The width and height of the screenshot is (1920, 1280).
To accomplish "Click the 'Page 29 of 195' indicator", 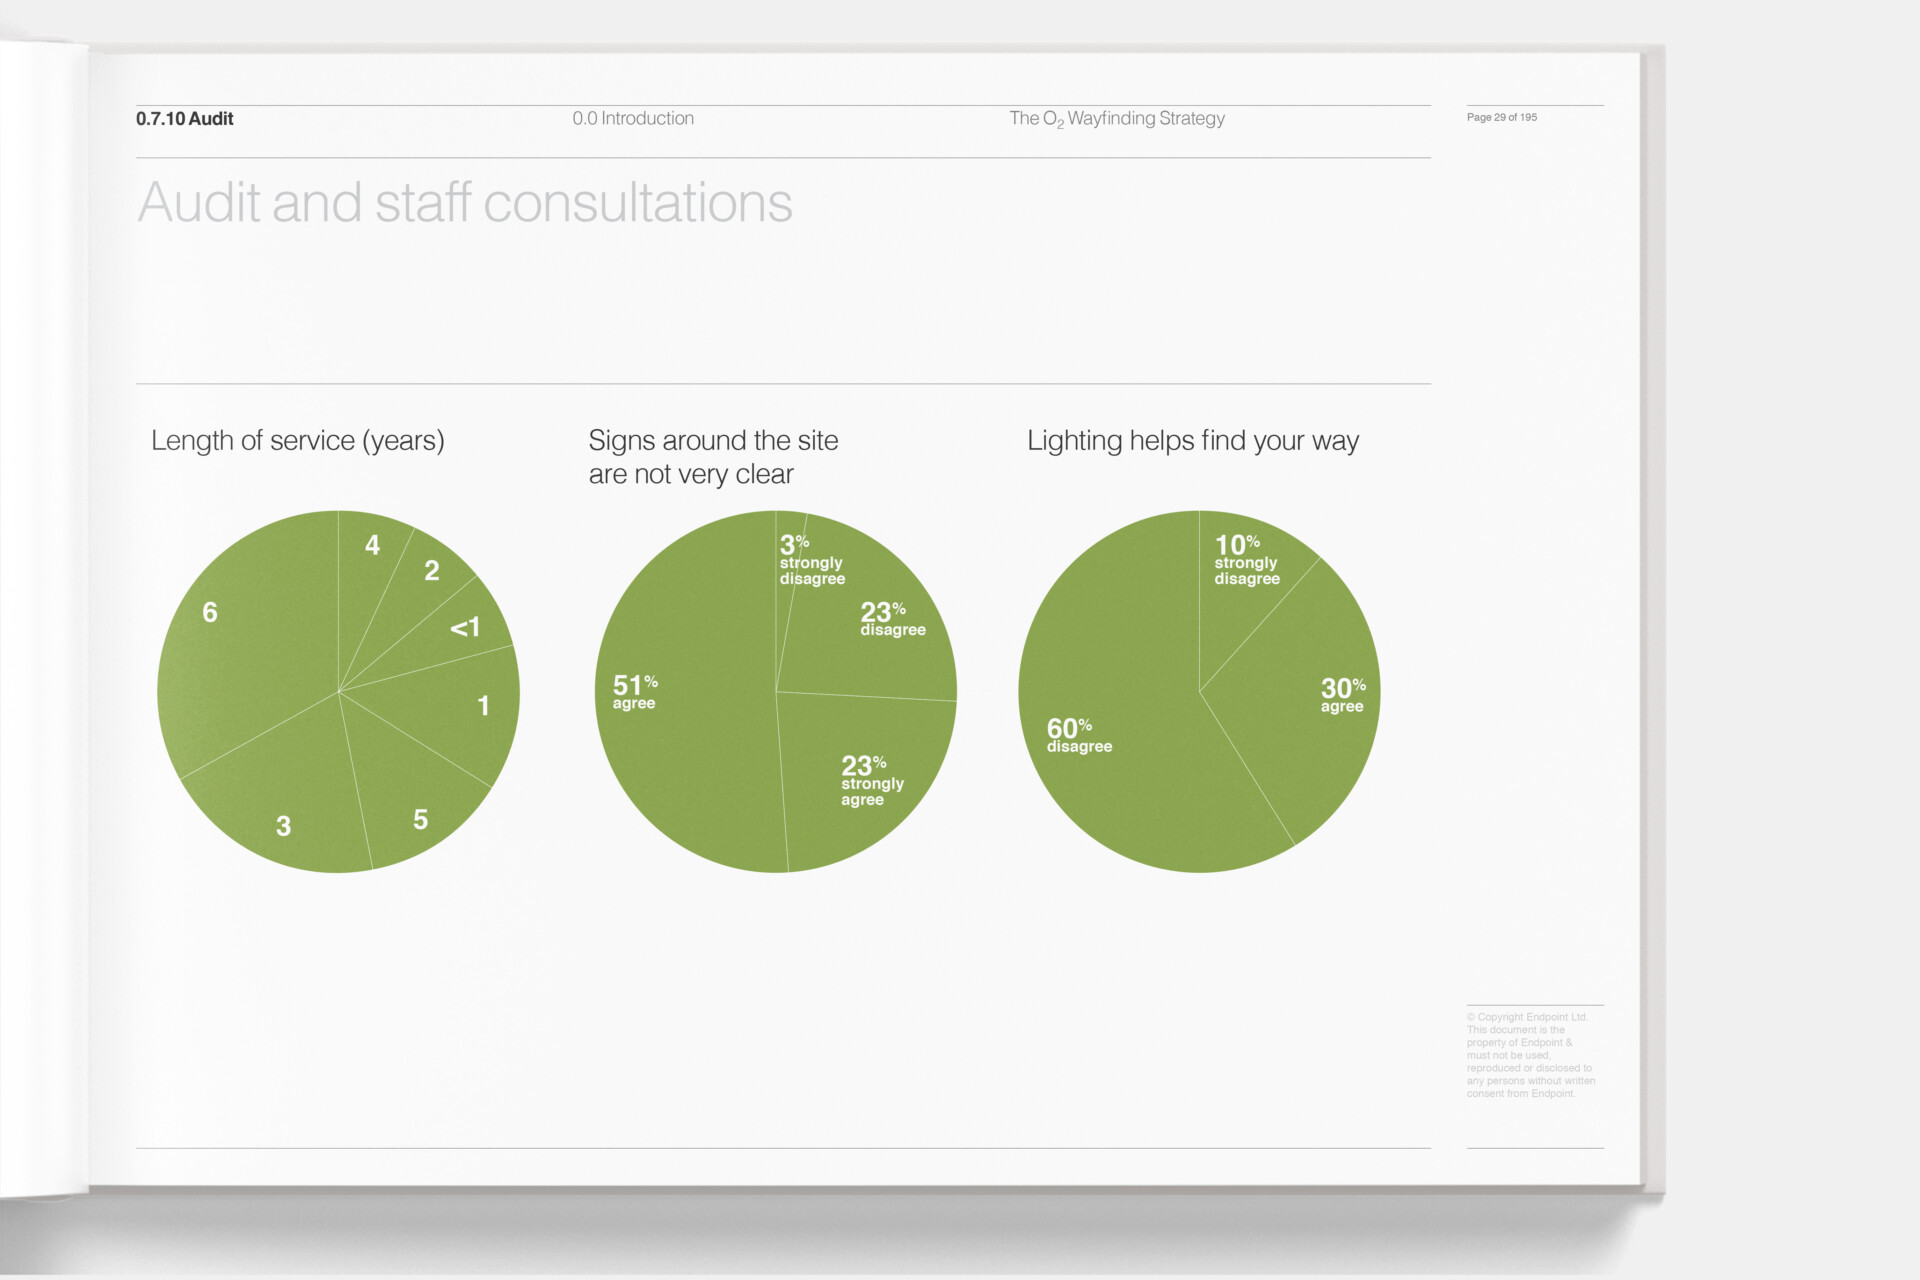I will coord(1501,117).
